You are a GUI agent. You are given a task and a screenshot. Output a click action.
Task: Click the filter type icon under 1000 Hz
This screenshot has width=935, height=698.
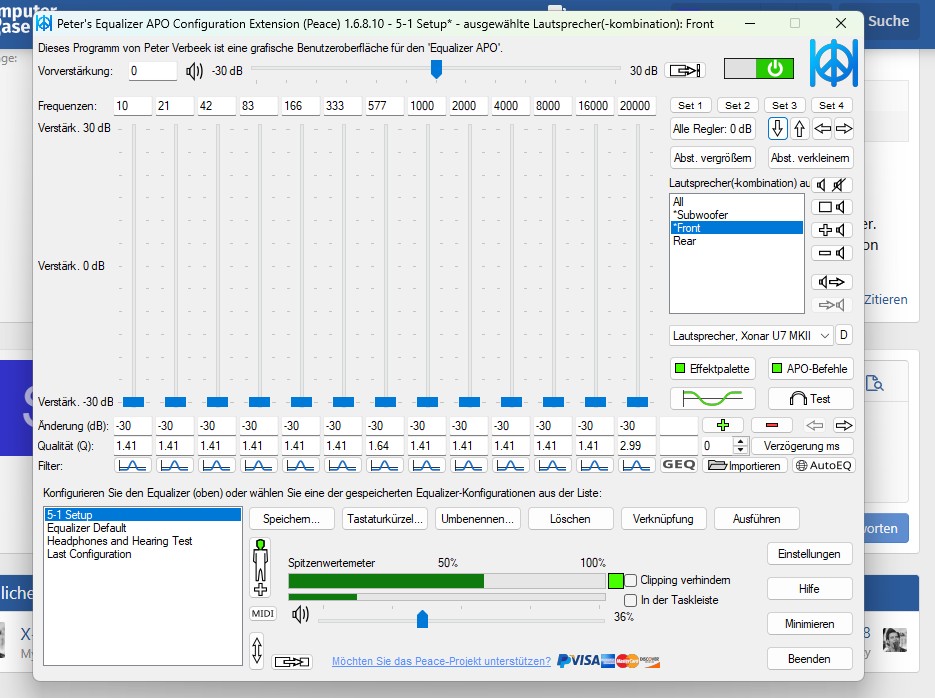tap(426, 466)
